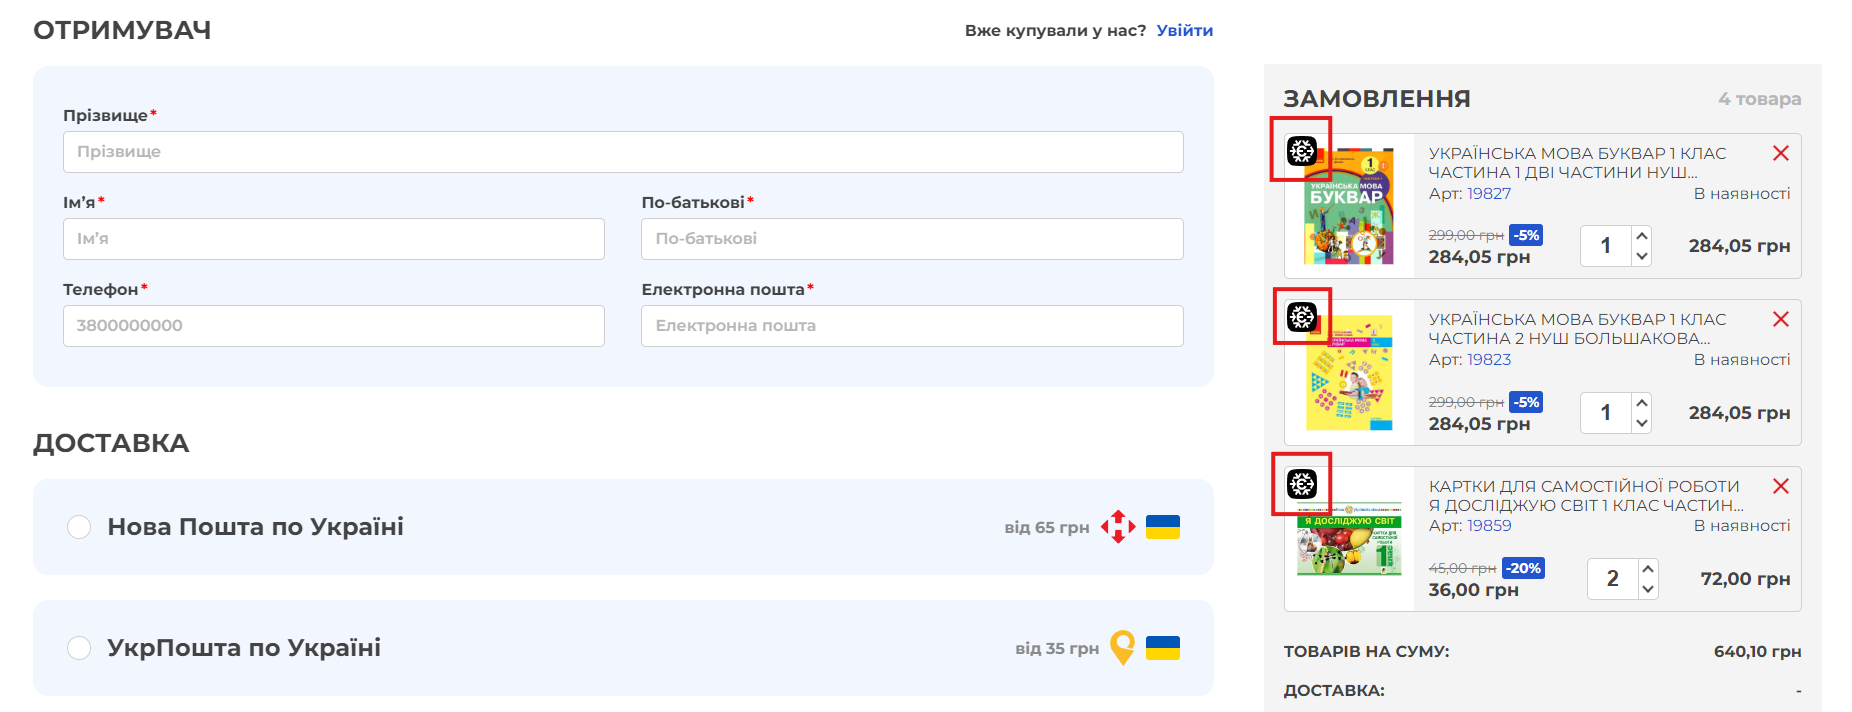
Task: Click the snowflake badge on the first Буквар book
Action: click(1301, 151)
